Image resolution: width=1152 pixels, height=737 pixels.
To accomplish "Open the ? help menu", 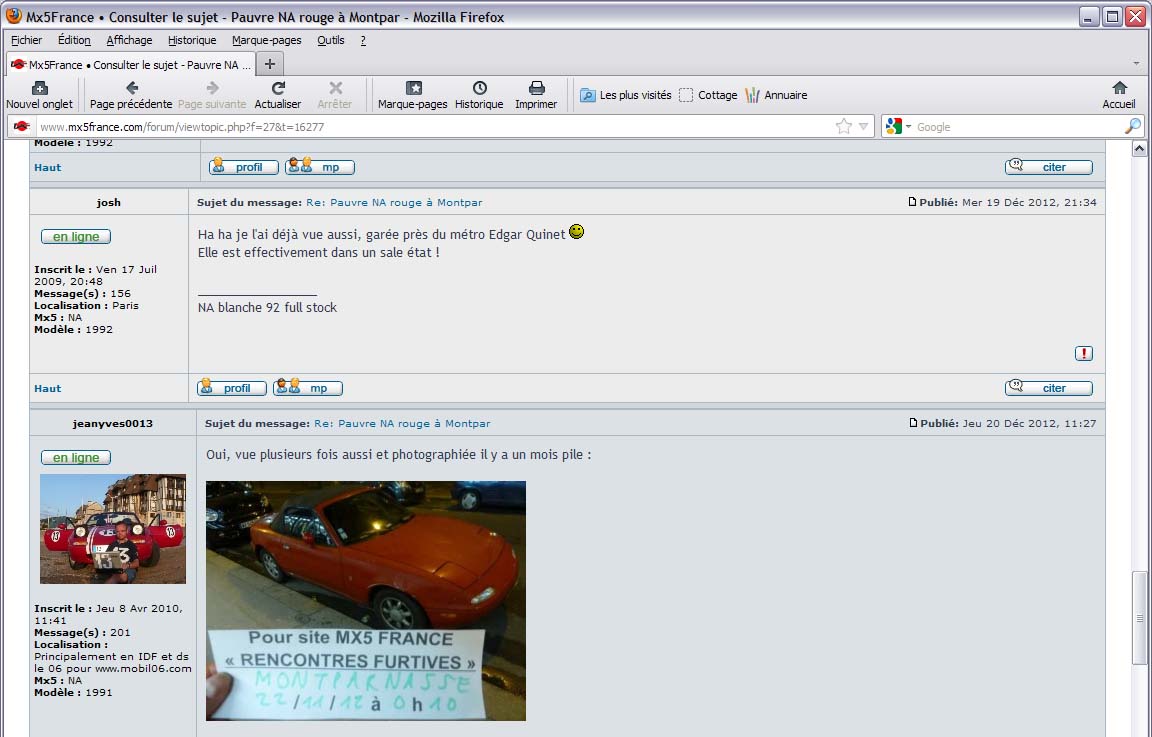I will pos(363,40).
